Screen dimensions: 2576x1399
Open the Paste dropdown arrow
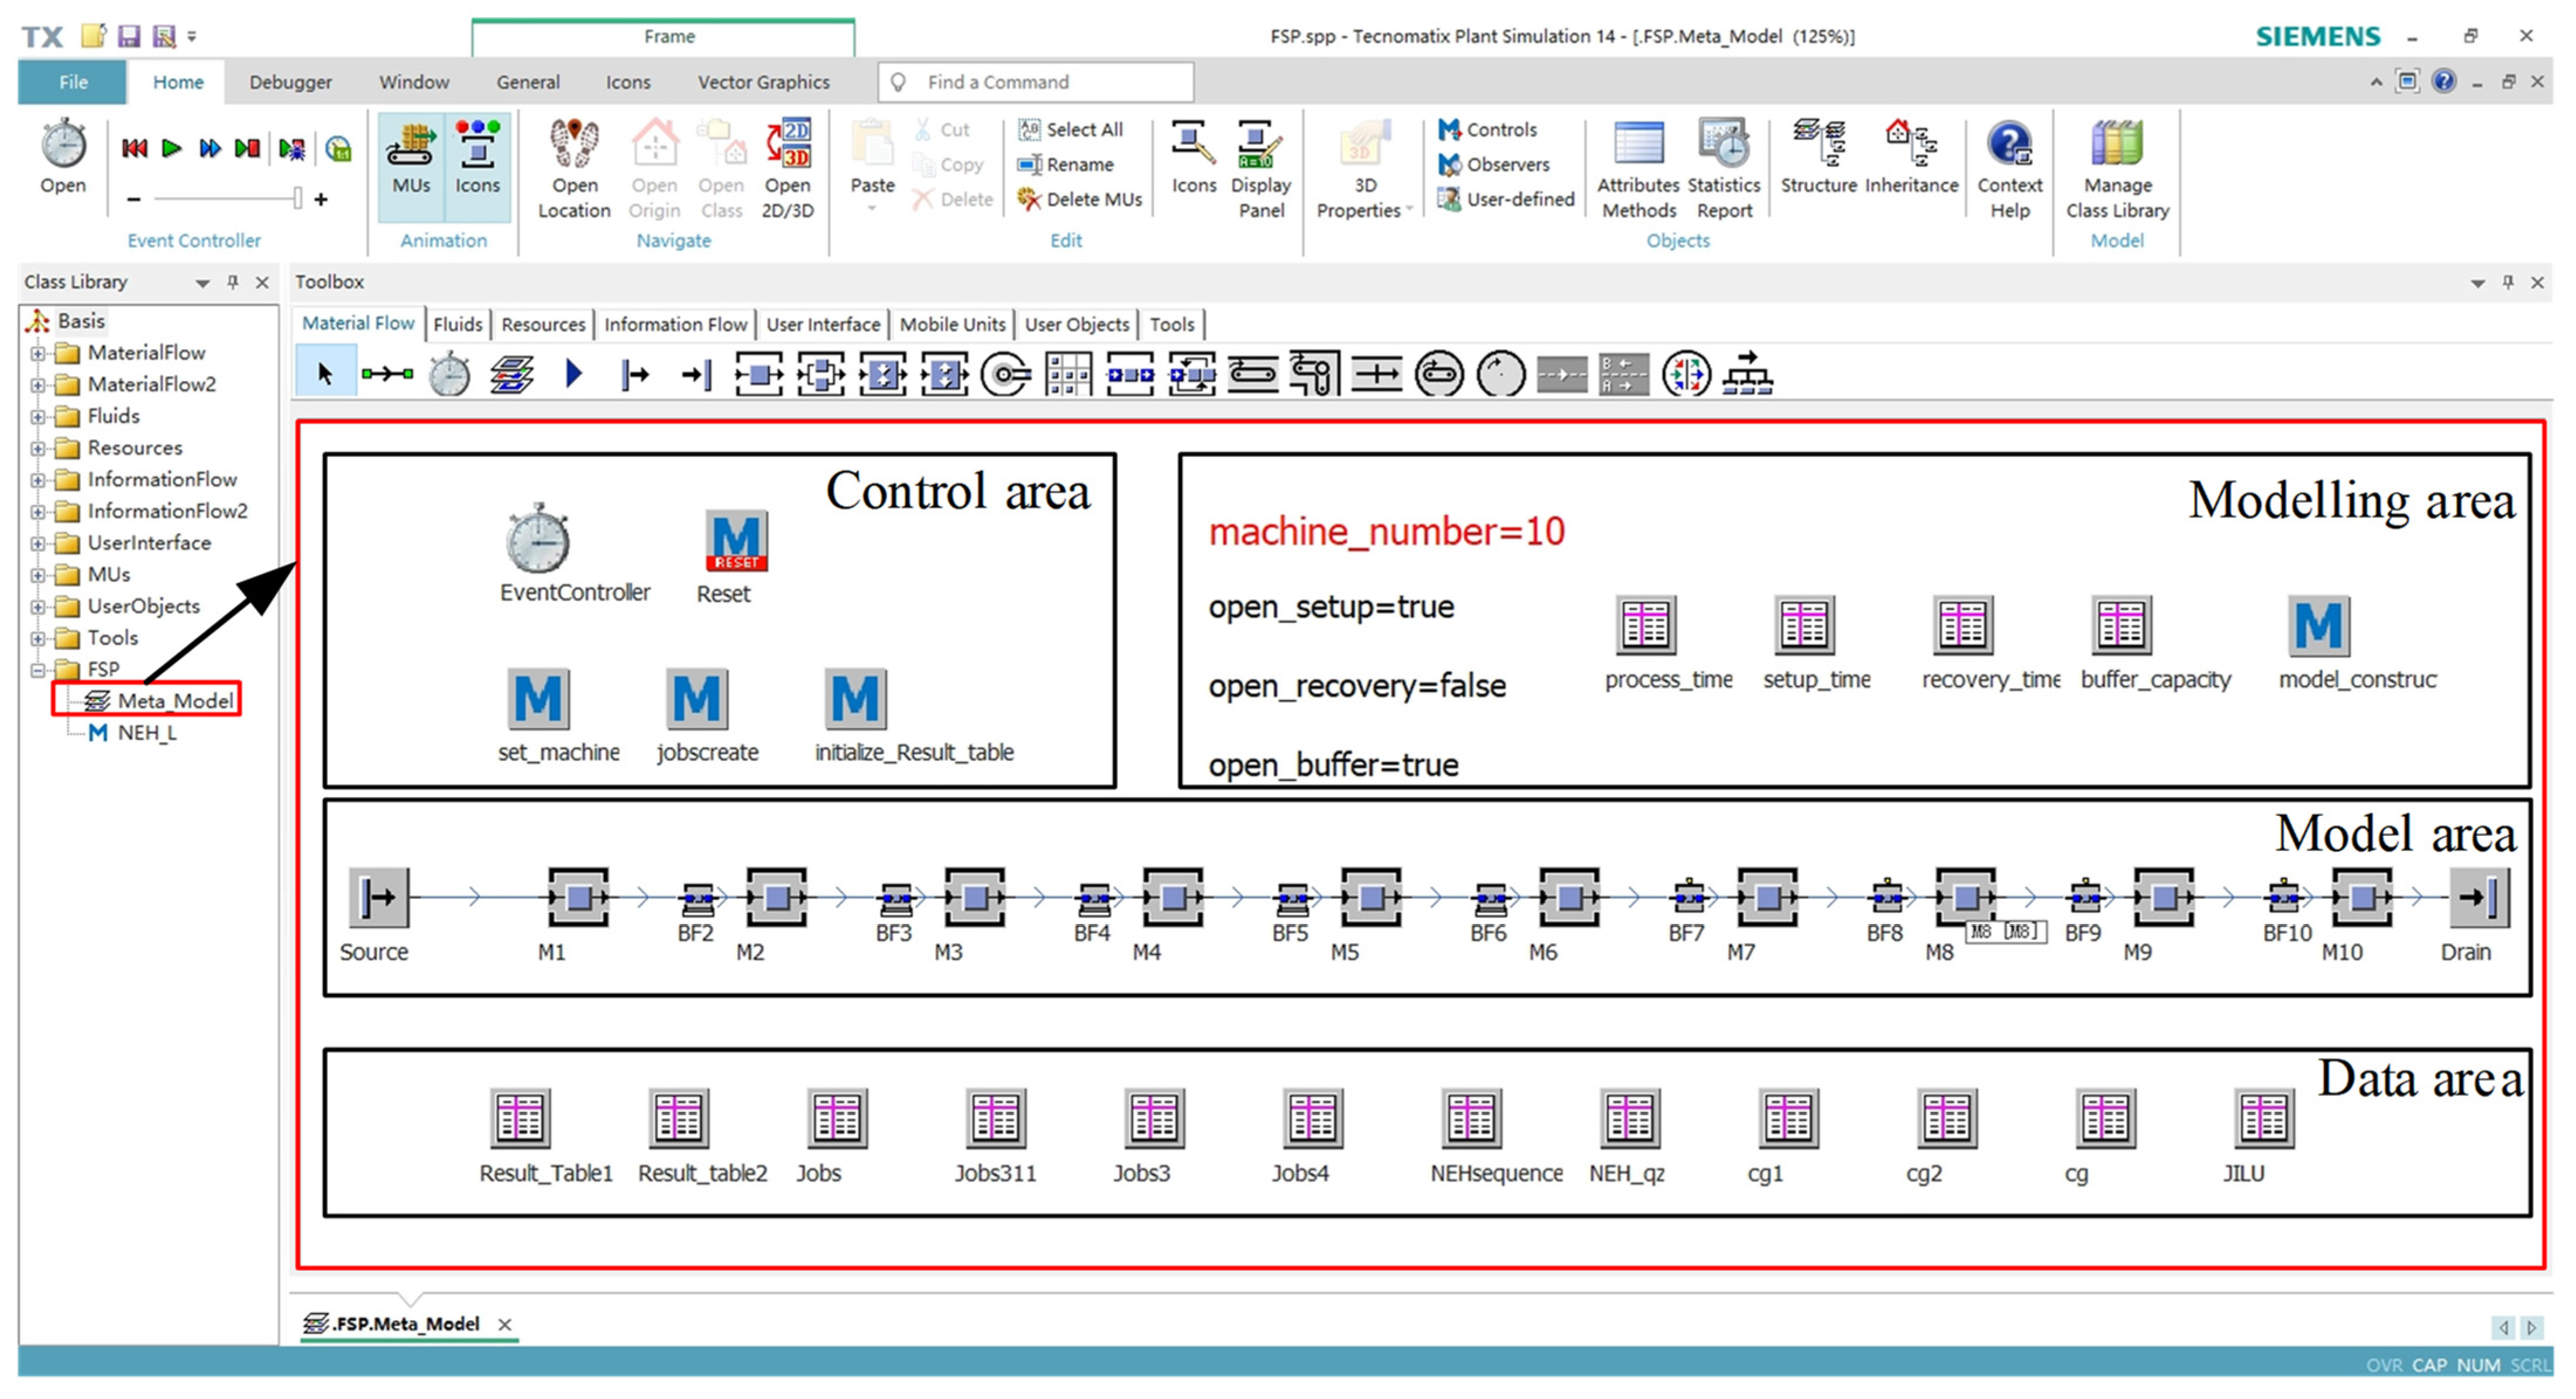[871, 209]
